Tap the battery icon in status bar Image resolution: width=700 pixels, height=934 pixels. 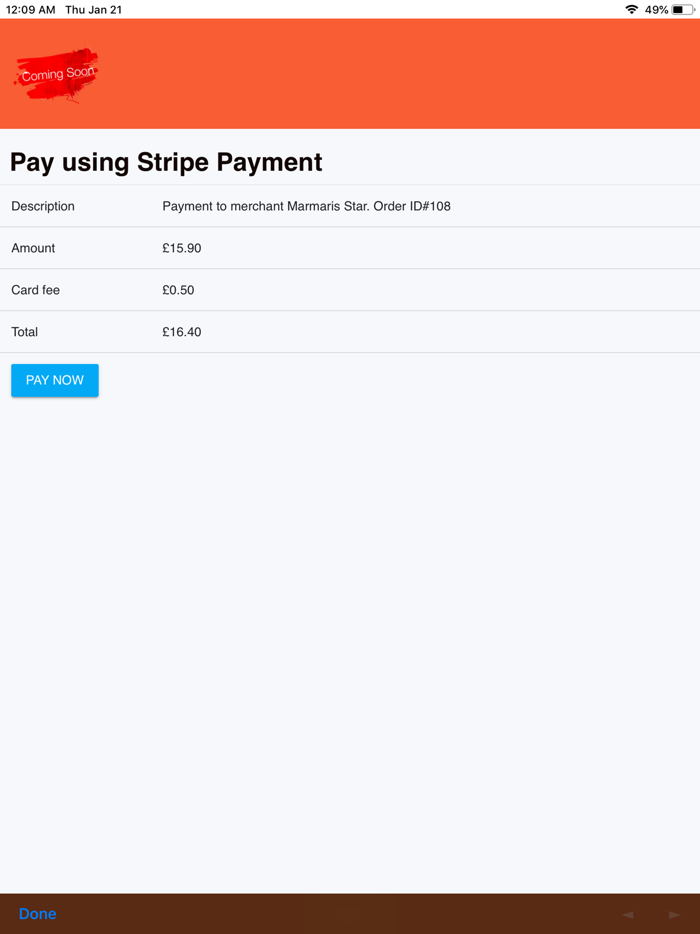click(x=683, y=10)
